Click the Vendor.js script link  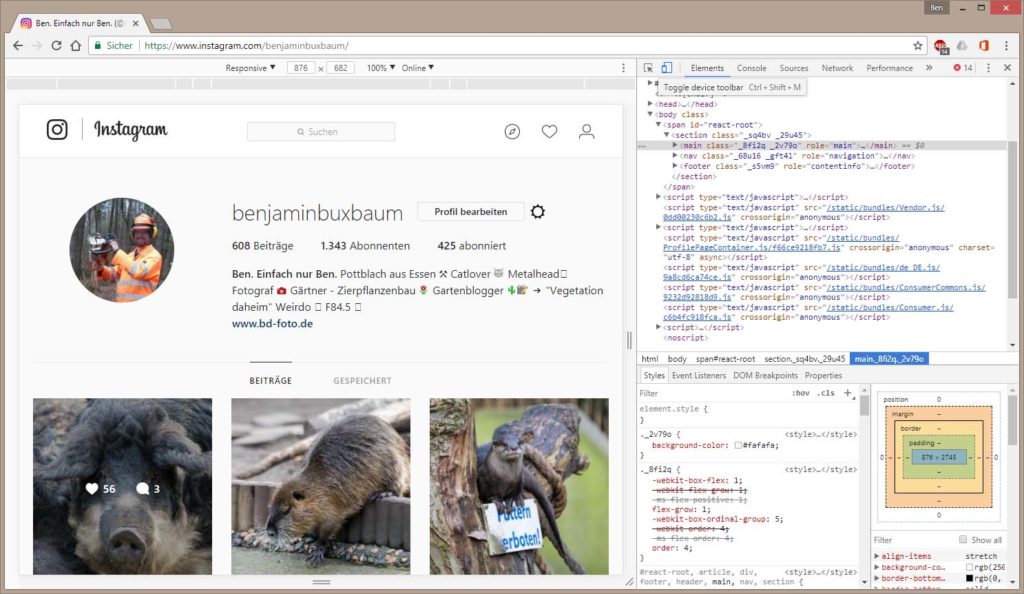coord(886,208)
